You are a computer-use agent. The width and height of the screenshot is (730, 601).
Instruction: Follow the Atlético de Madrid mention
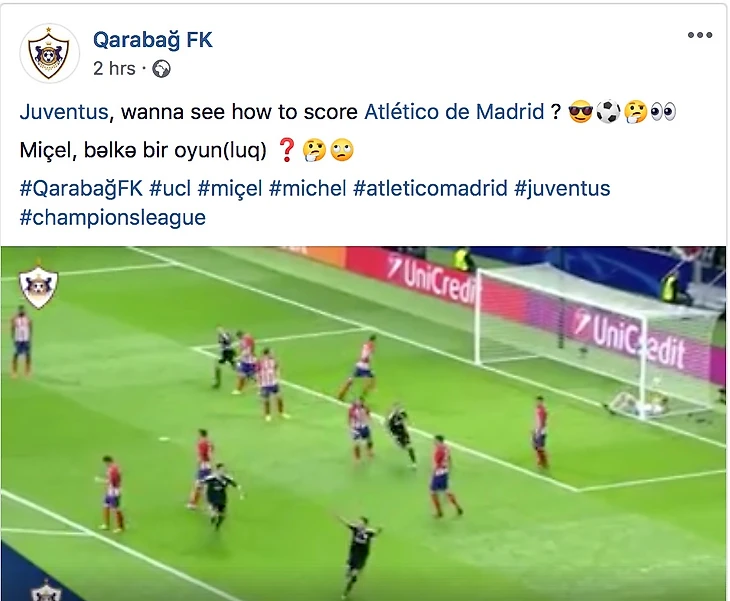click(454, 112)
